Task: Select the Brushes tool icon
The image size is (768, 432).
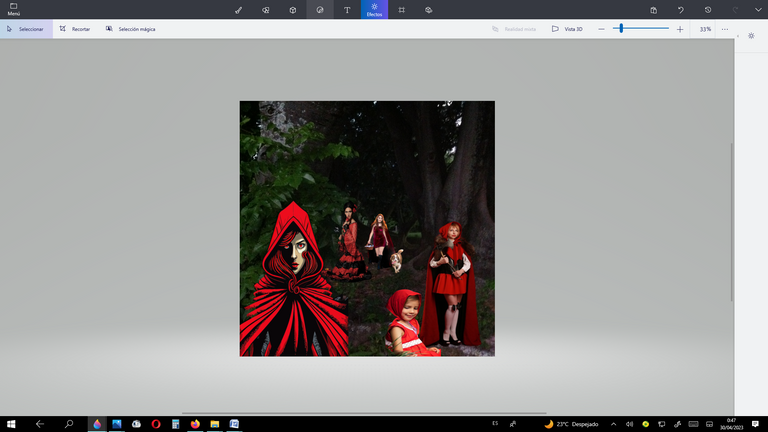Action: pyautogui.click(x=239, y=10)
